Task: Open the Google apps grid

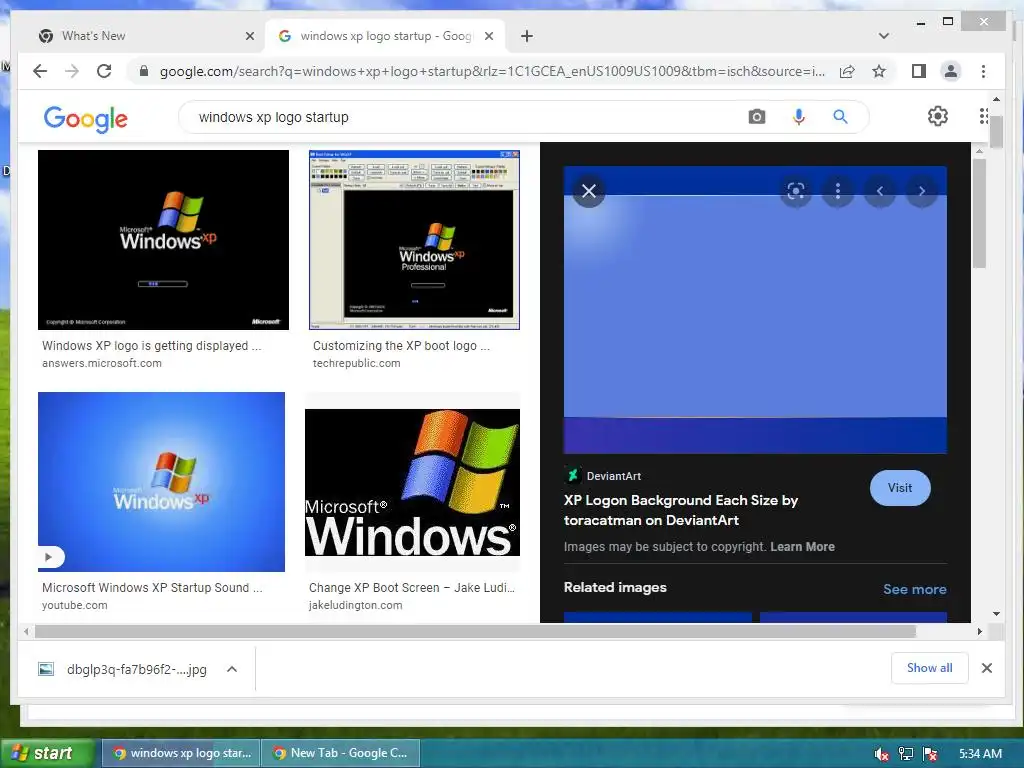Action: pyautogui.click(x=984, y=116)
